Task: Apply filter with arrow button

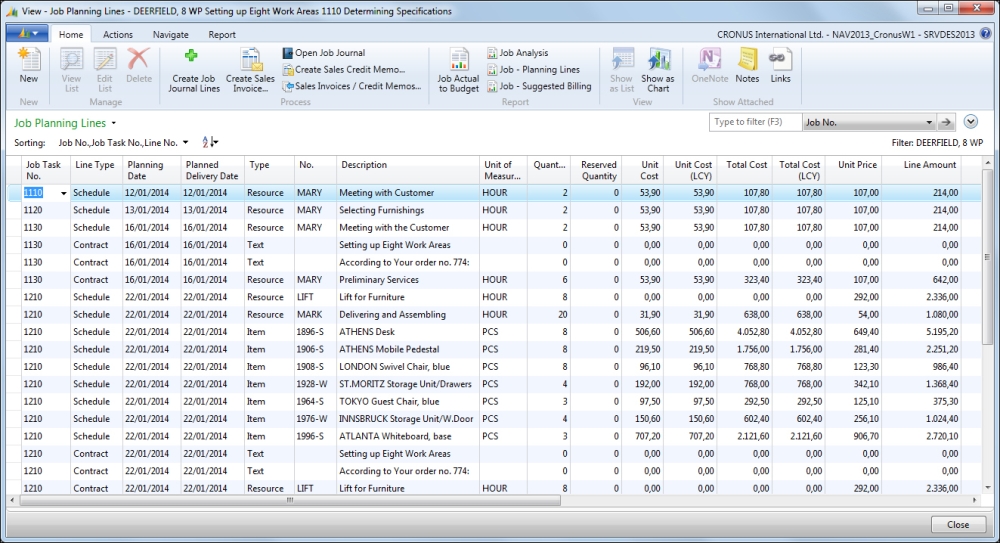Action: coord(946,122)
